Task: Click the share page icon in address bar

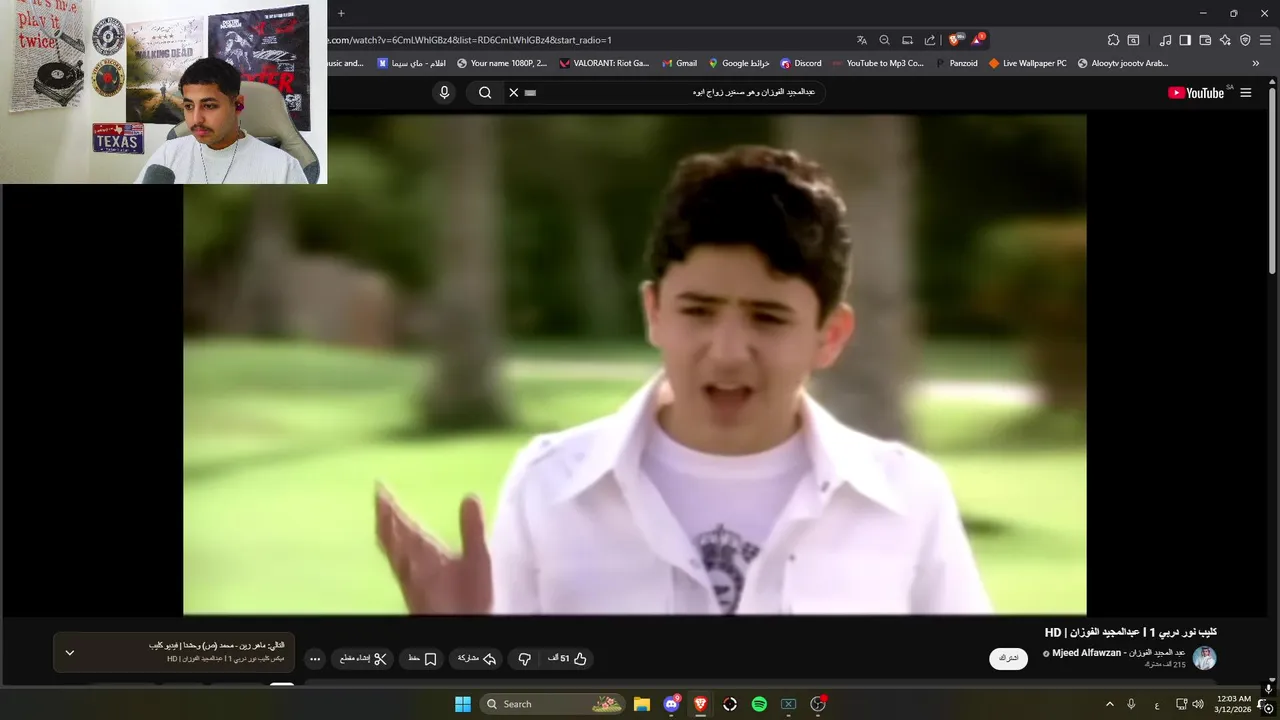Action: [930, 40]
